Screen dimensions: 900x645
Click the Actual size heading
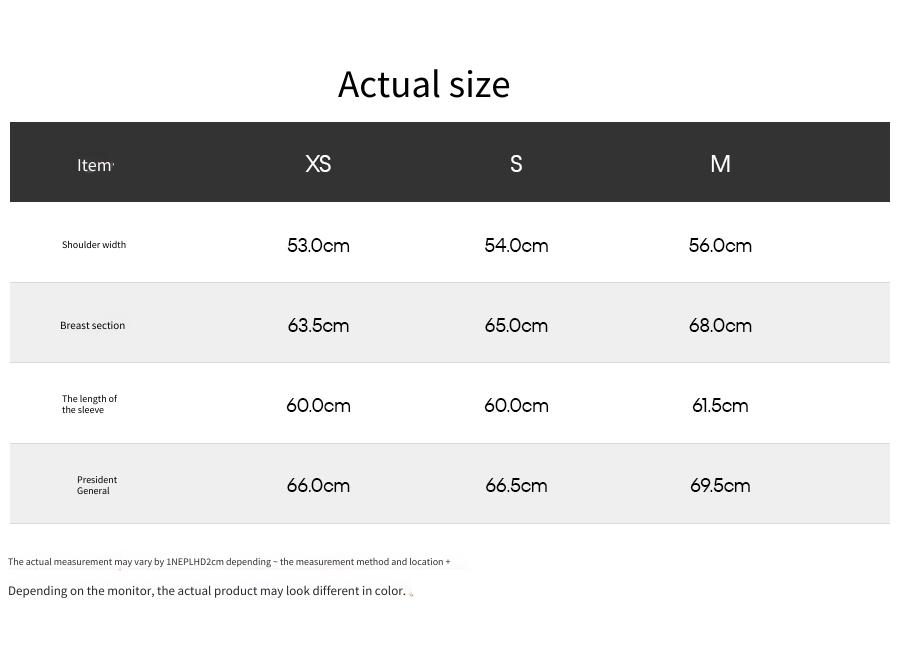424,84
